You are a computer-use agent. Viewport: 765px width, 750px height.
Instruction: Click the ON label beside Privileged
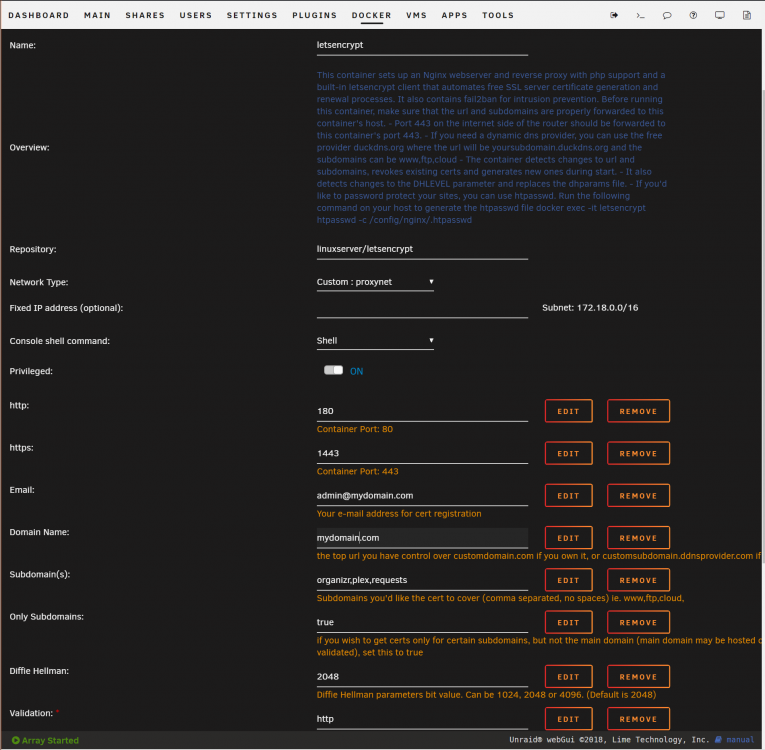[x=356, y=371]
